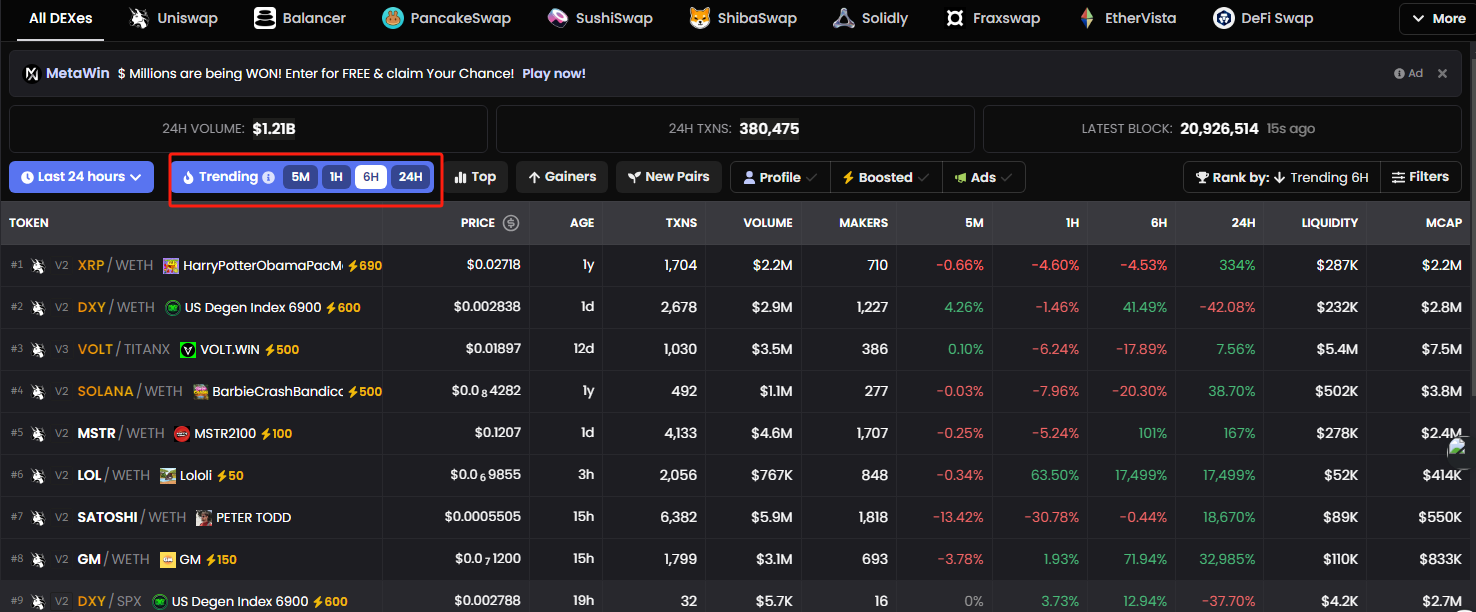Close the MetaWin ad banner
Image resolution: width=1476 pixels, height=612 pixels.
(x=1442, y=73)
